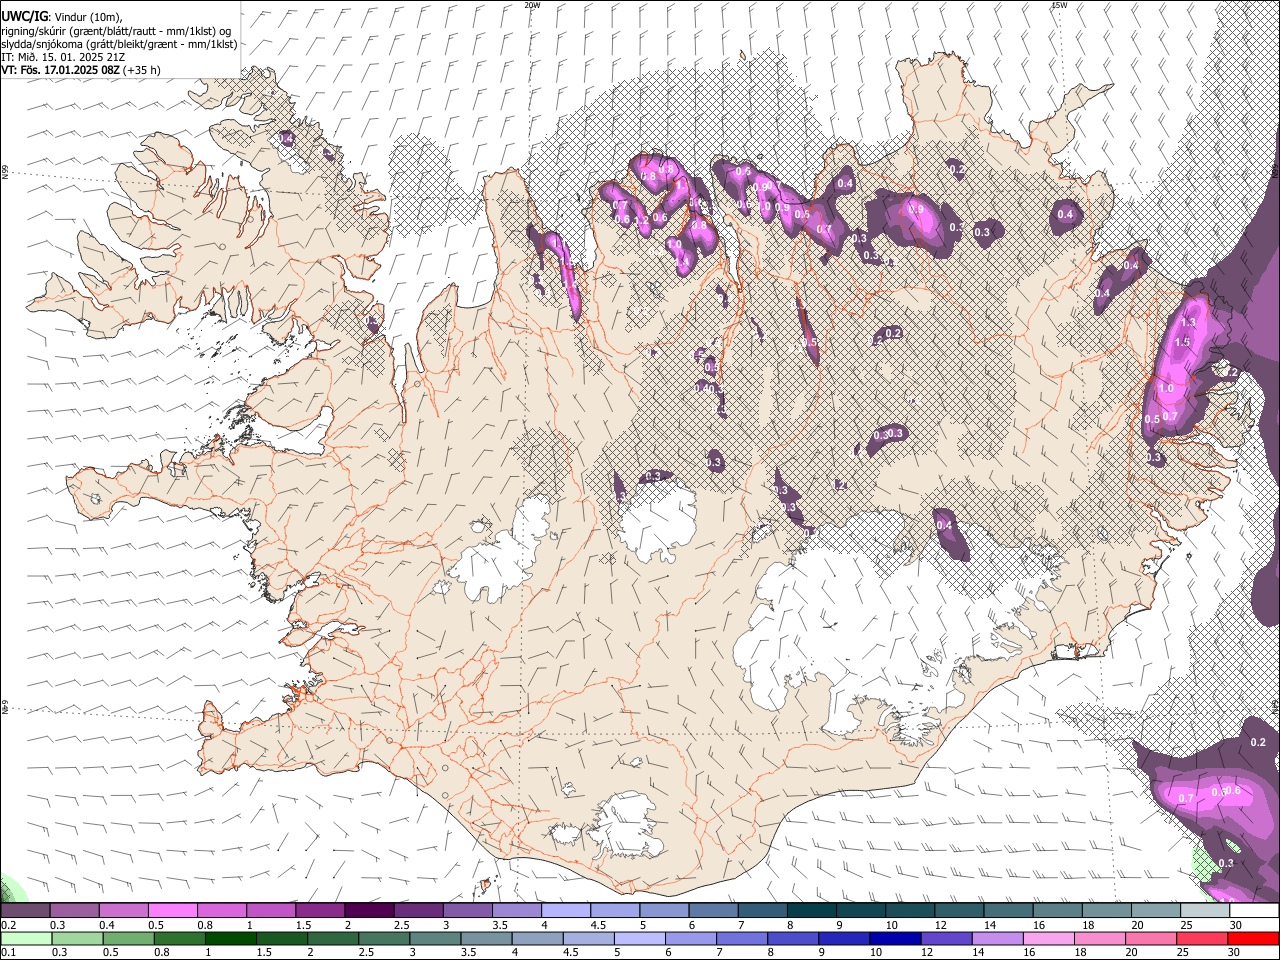This screenshot has width=1280, height=960.
Task: Click the 0.4 value in the Westfjords
Action: coord(287,138)
